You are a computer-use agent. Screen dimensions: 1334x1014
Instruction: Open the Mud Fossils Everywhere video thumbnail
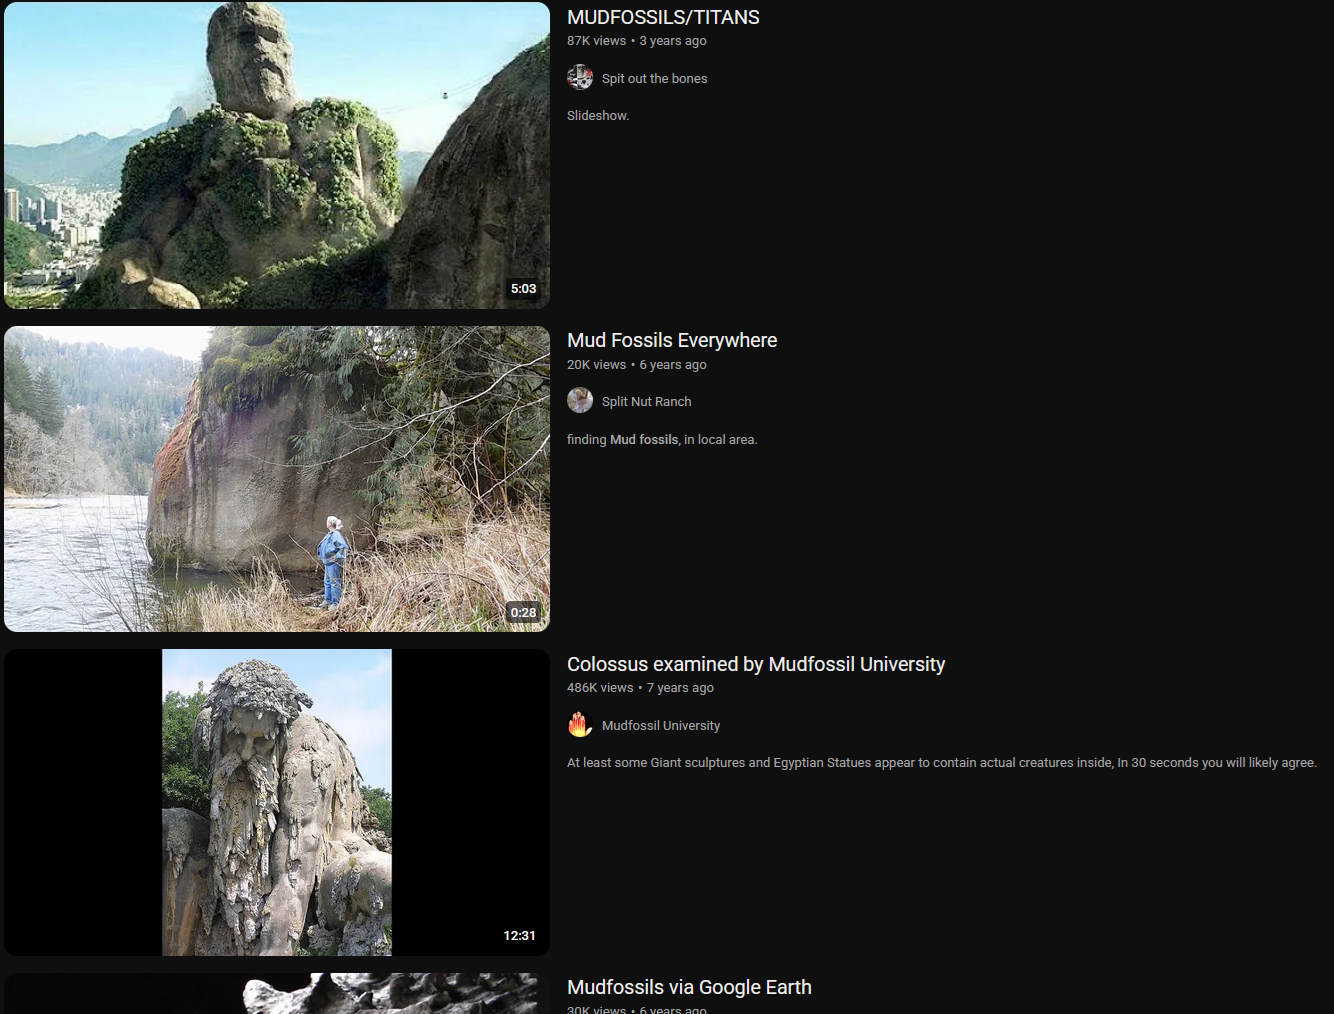click(x=277, y=479)
